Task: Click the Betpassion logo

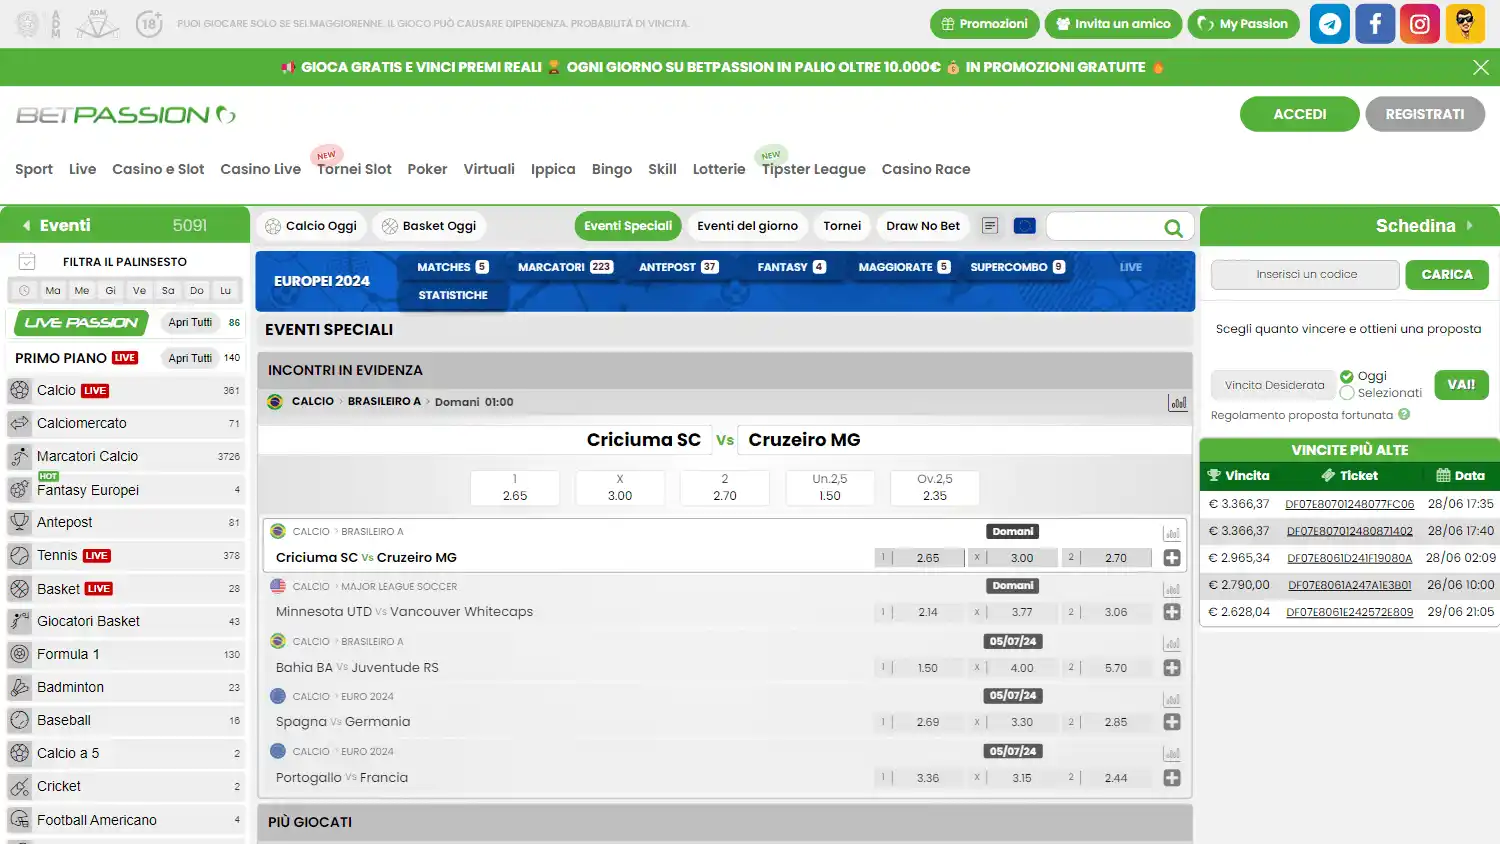Action: [x=126, y=115]
